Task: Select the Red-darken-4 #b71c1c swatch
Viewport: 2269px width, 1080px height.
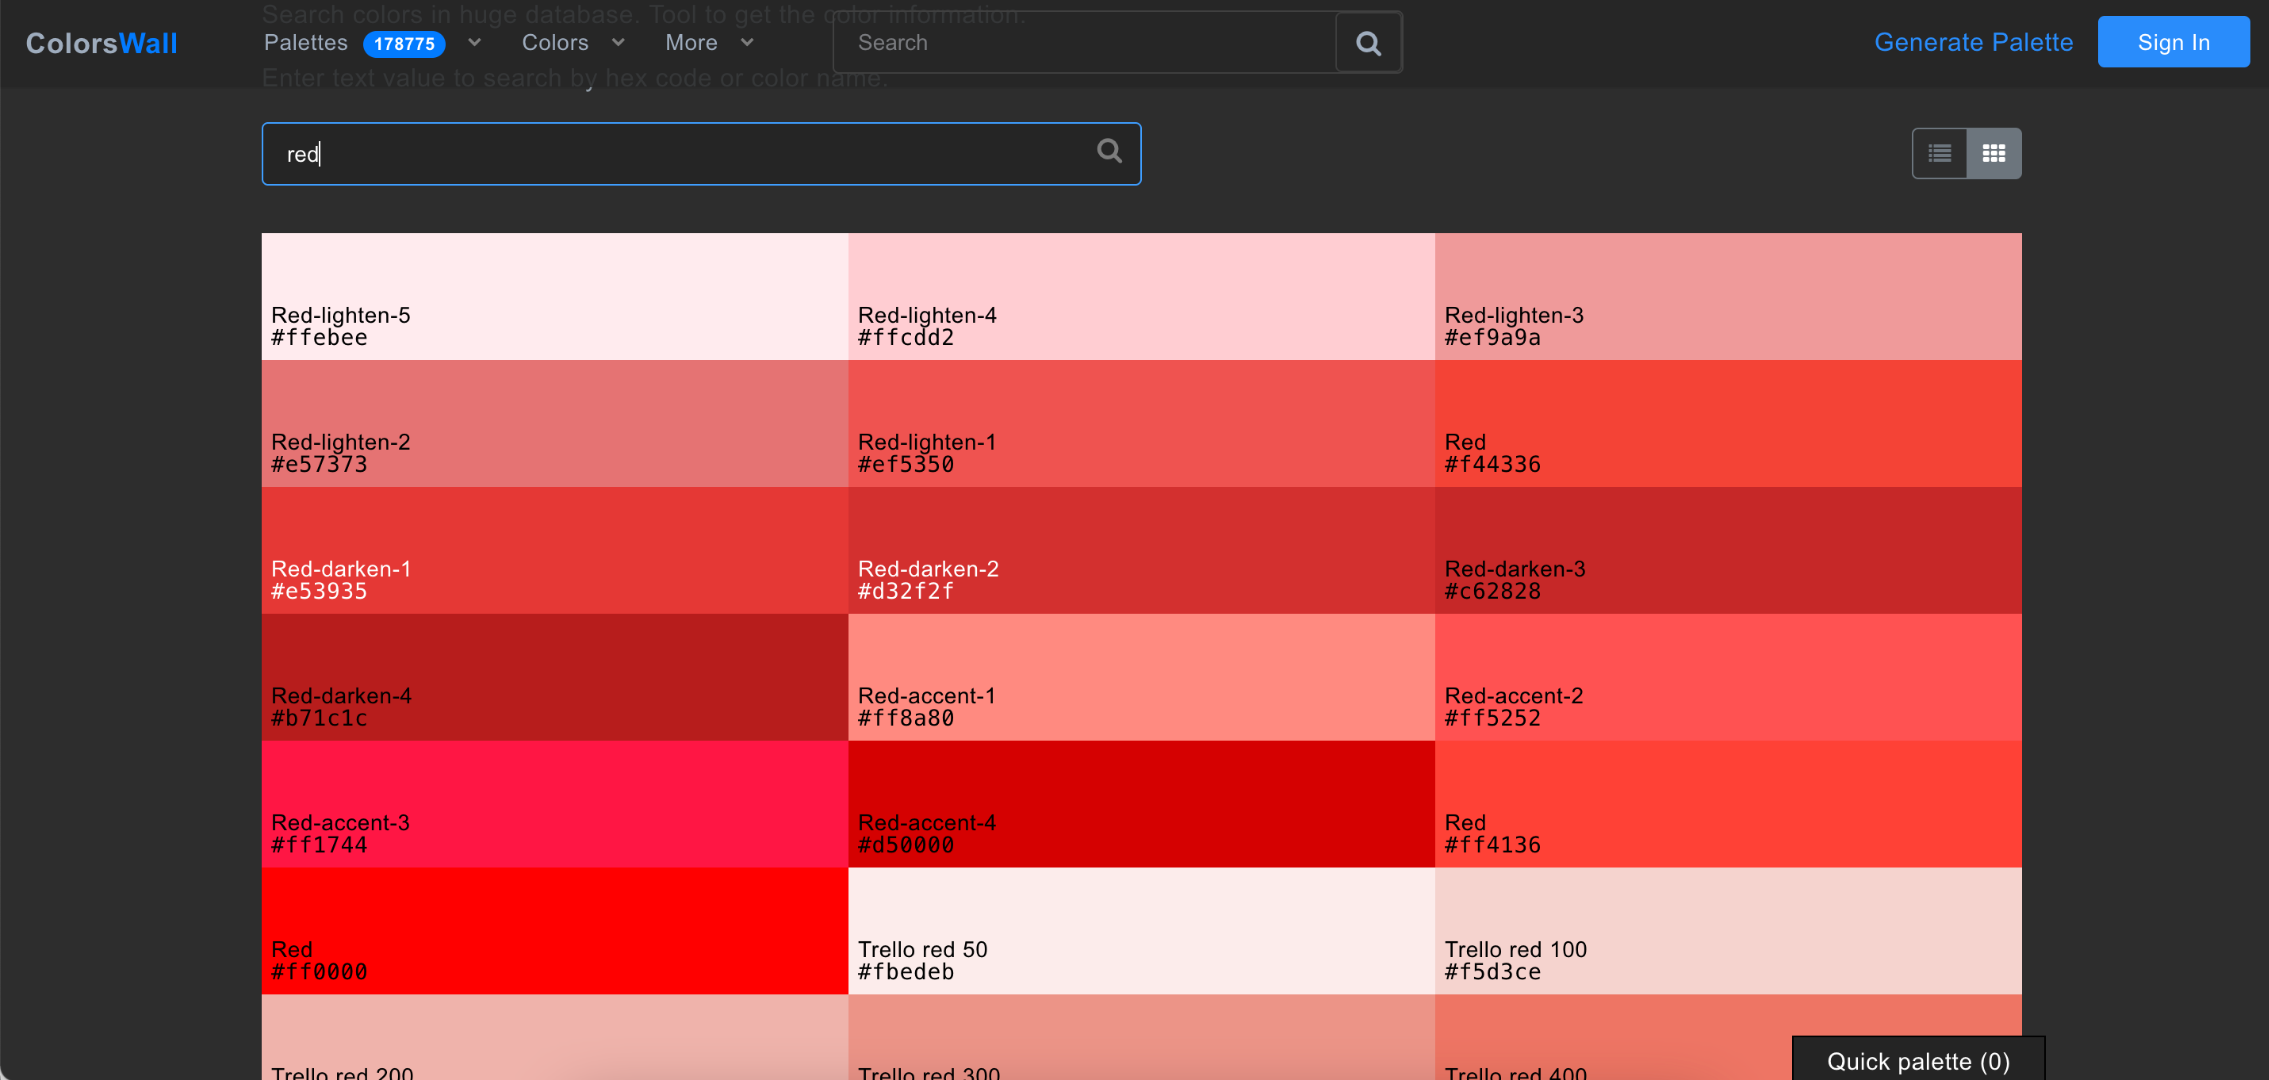Action: 553,677
